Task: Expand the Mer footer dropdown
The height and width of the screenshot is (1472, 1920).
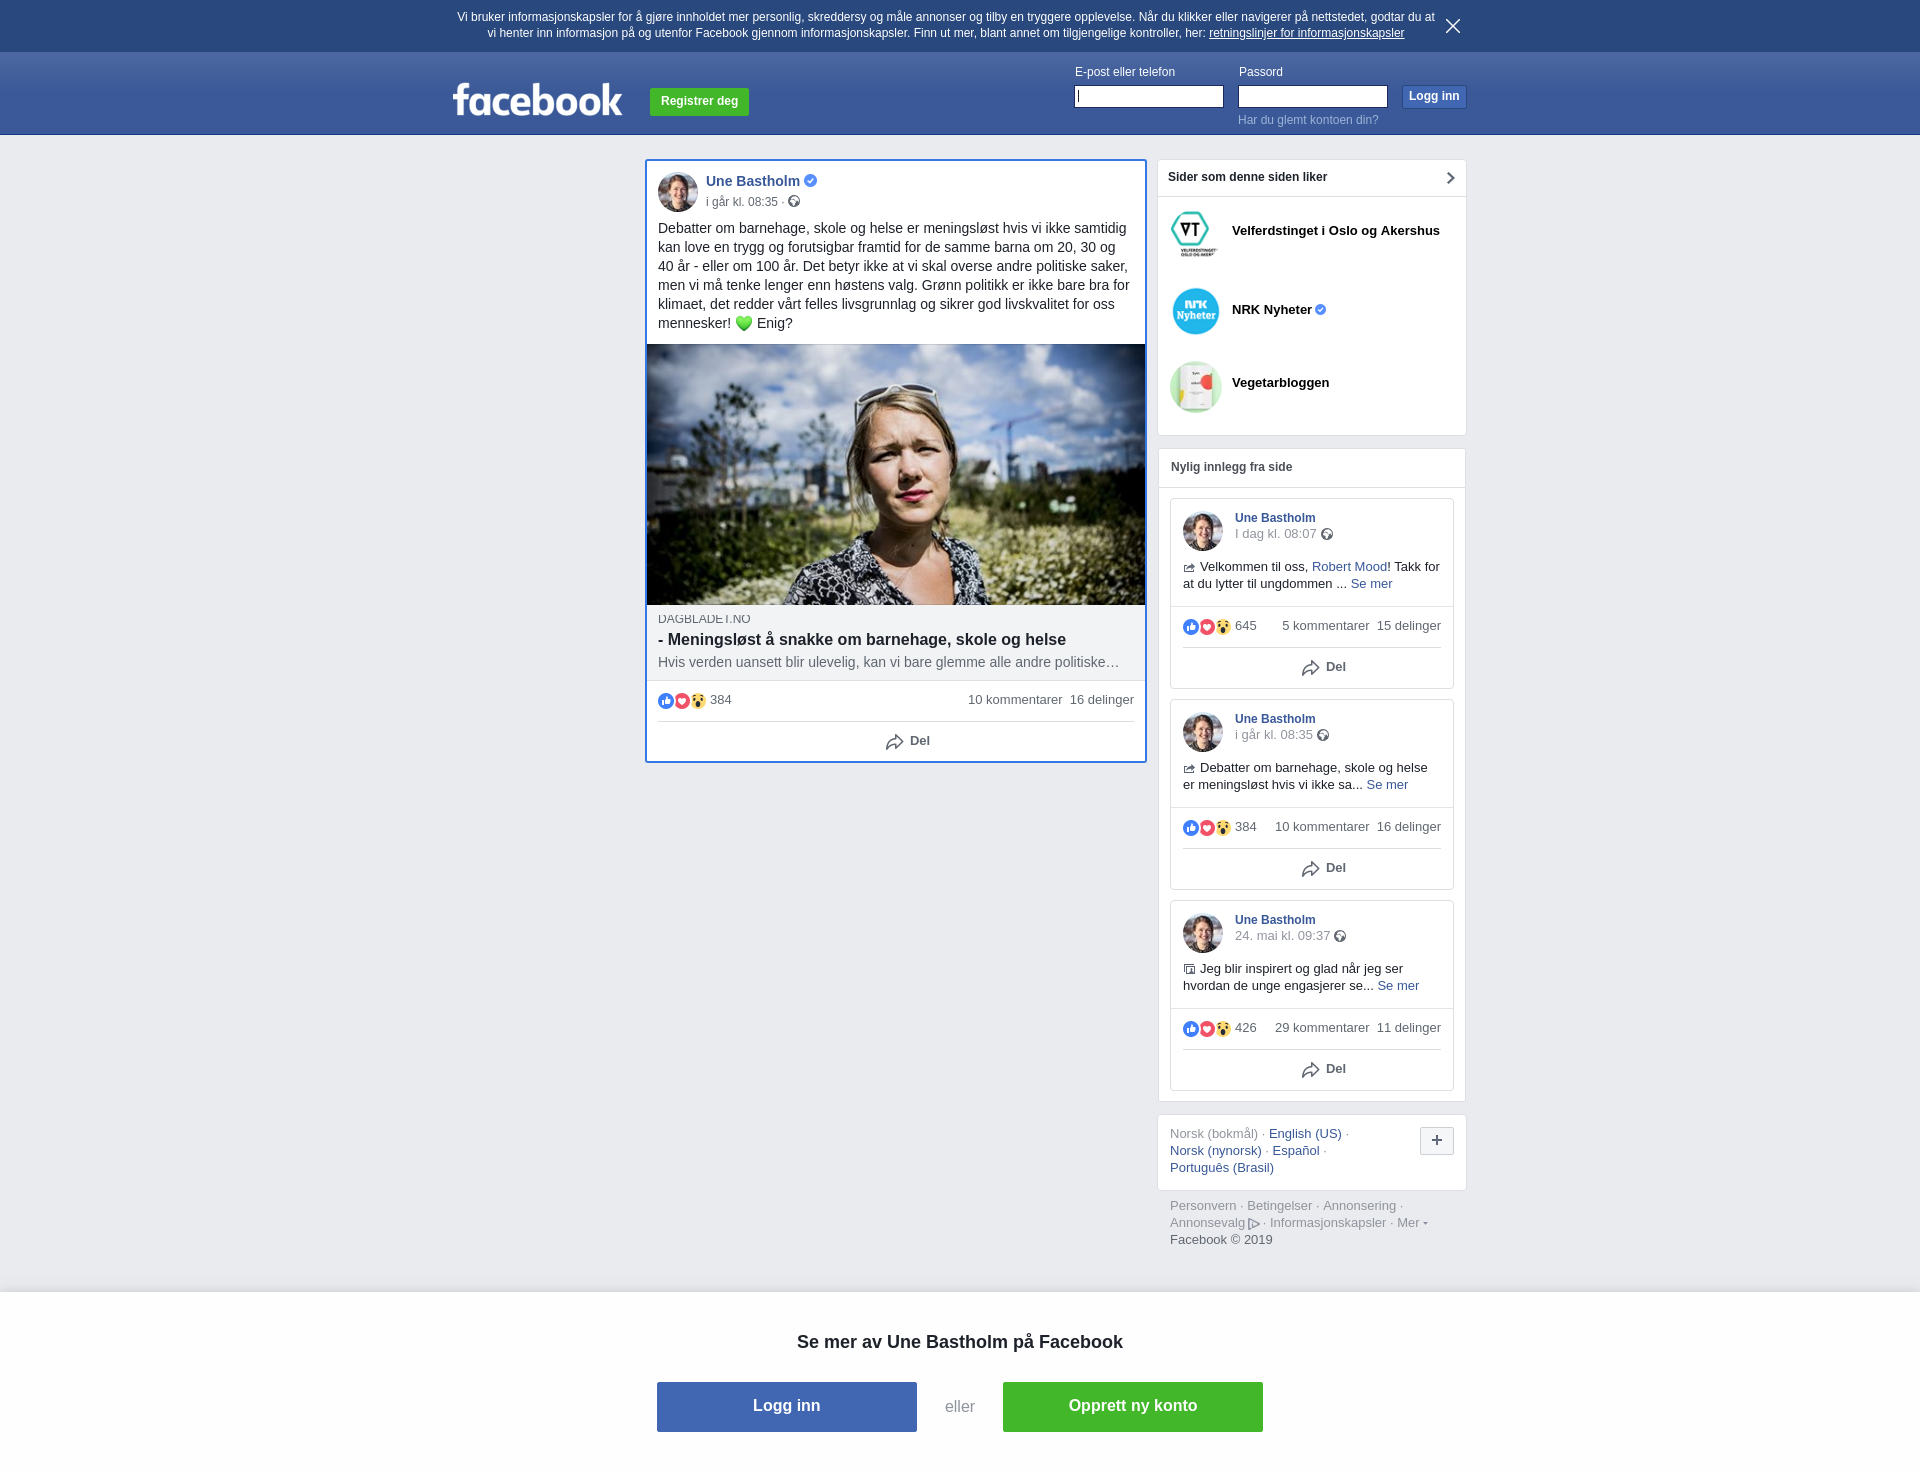Action: tap(1412, 1223)
